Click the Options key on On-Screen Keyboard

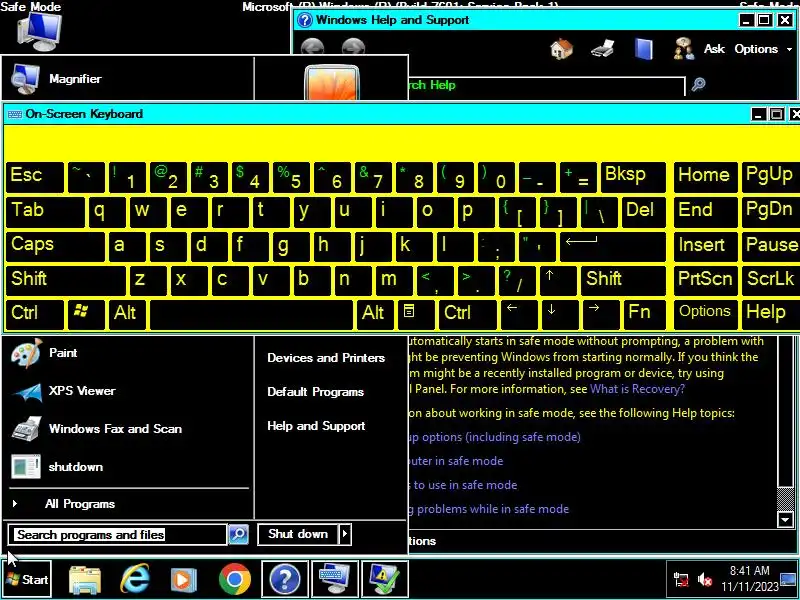pyautogui.click(x=705, y=314)
